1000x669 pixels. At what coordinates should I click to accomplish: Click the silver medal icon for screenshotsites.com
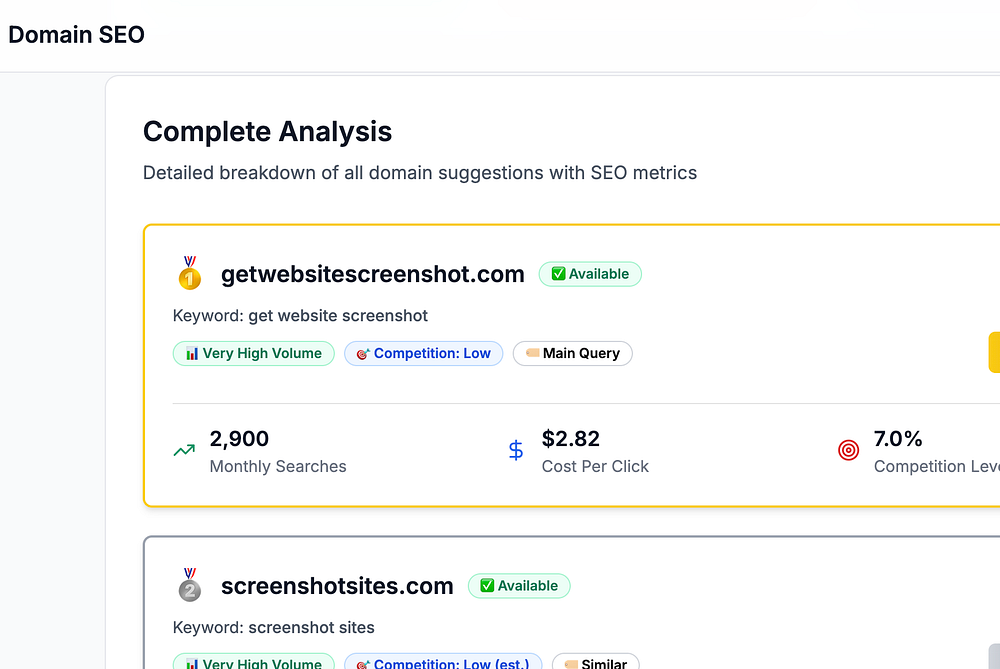(189, 586)
